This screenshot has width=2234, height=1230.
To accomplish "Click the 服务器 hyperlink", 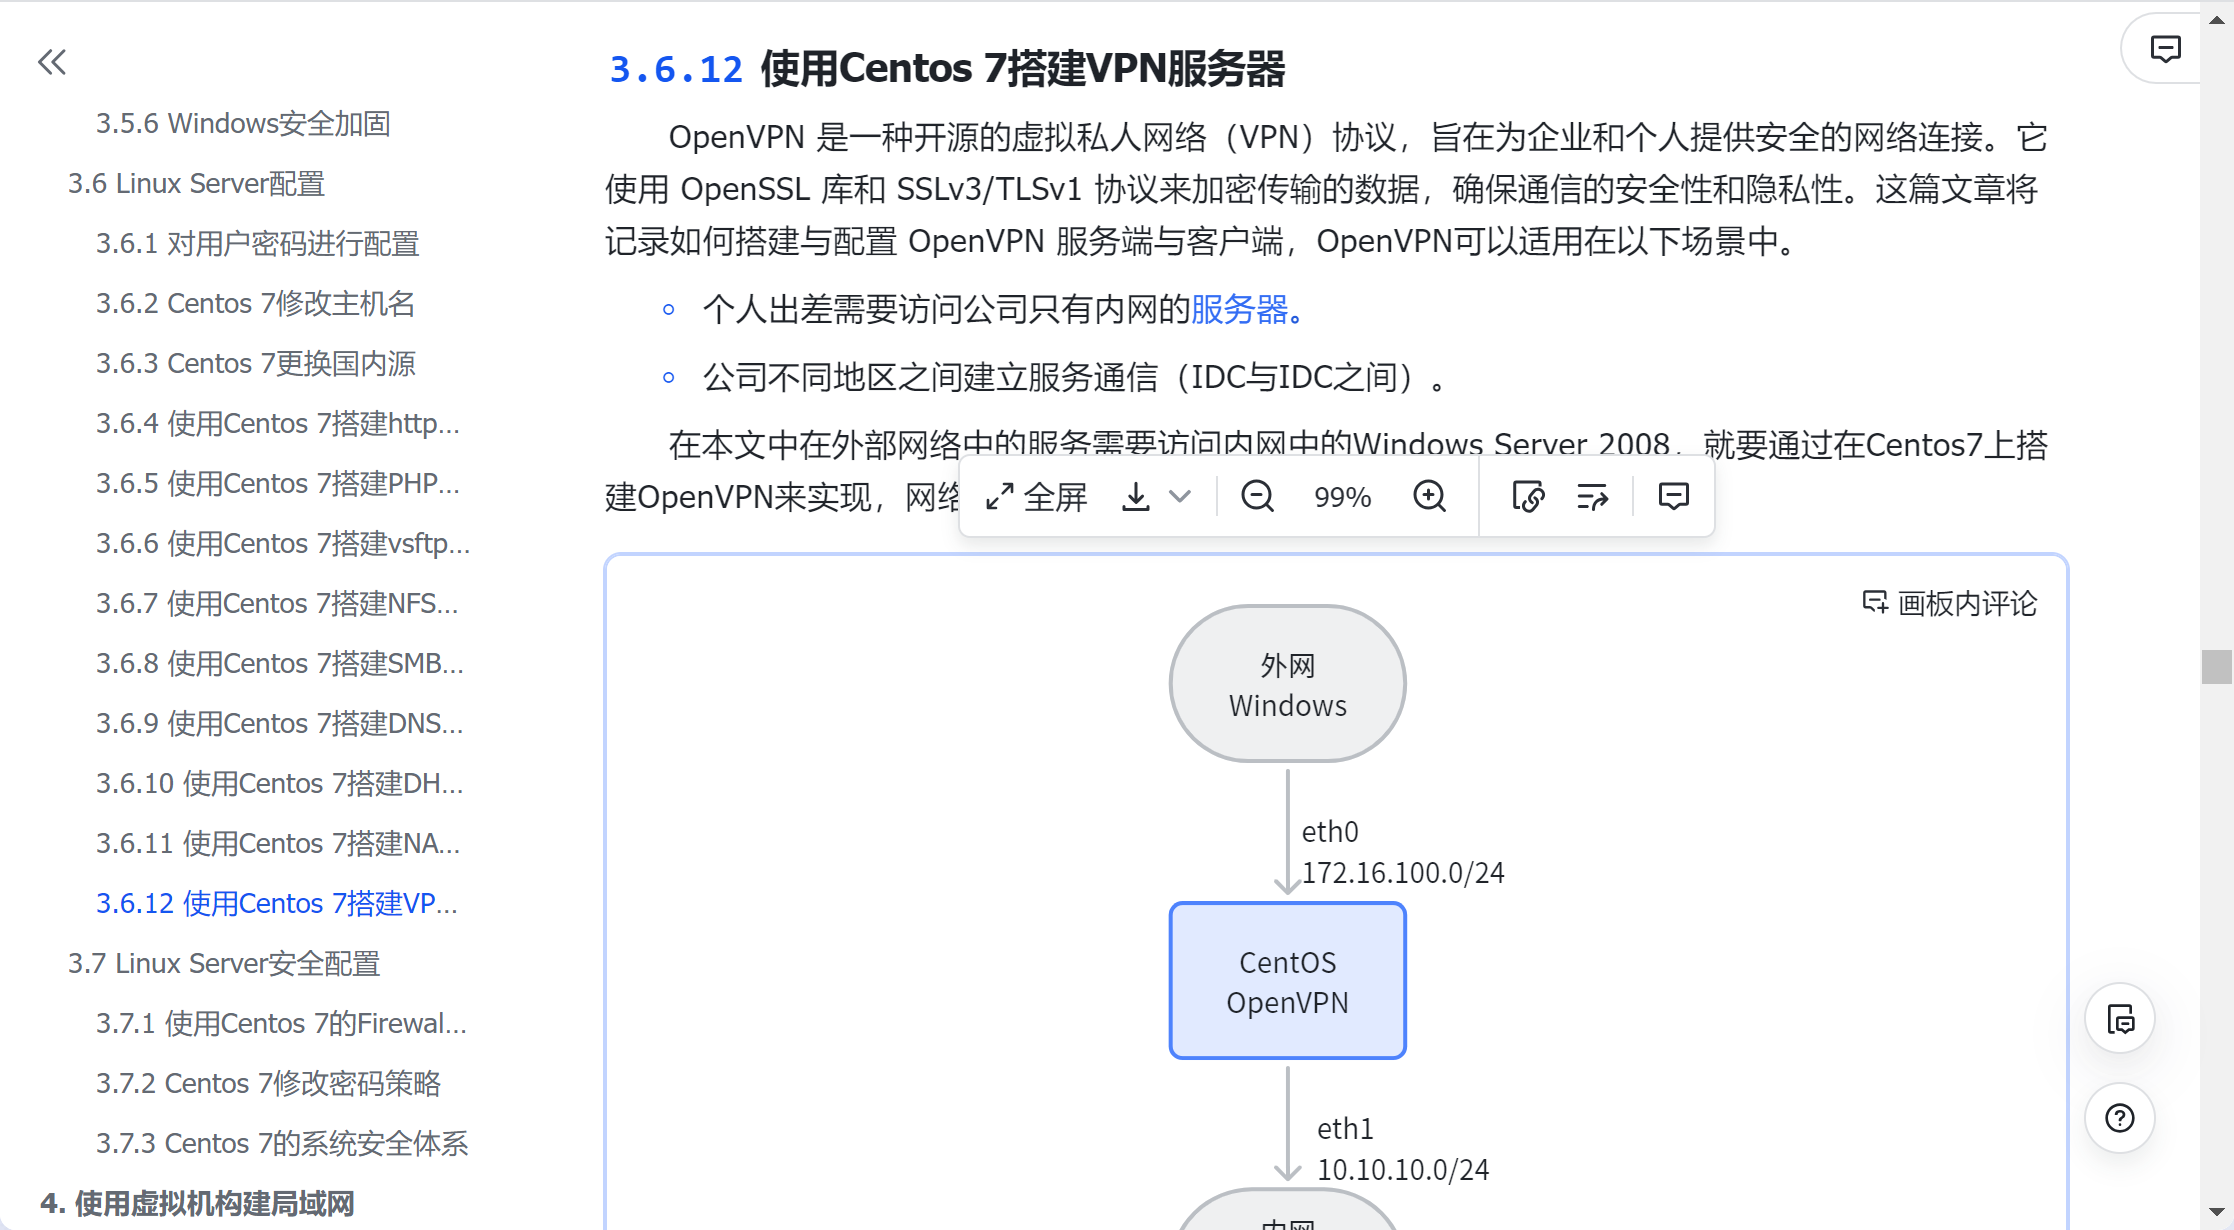I will [1239, 310].
